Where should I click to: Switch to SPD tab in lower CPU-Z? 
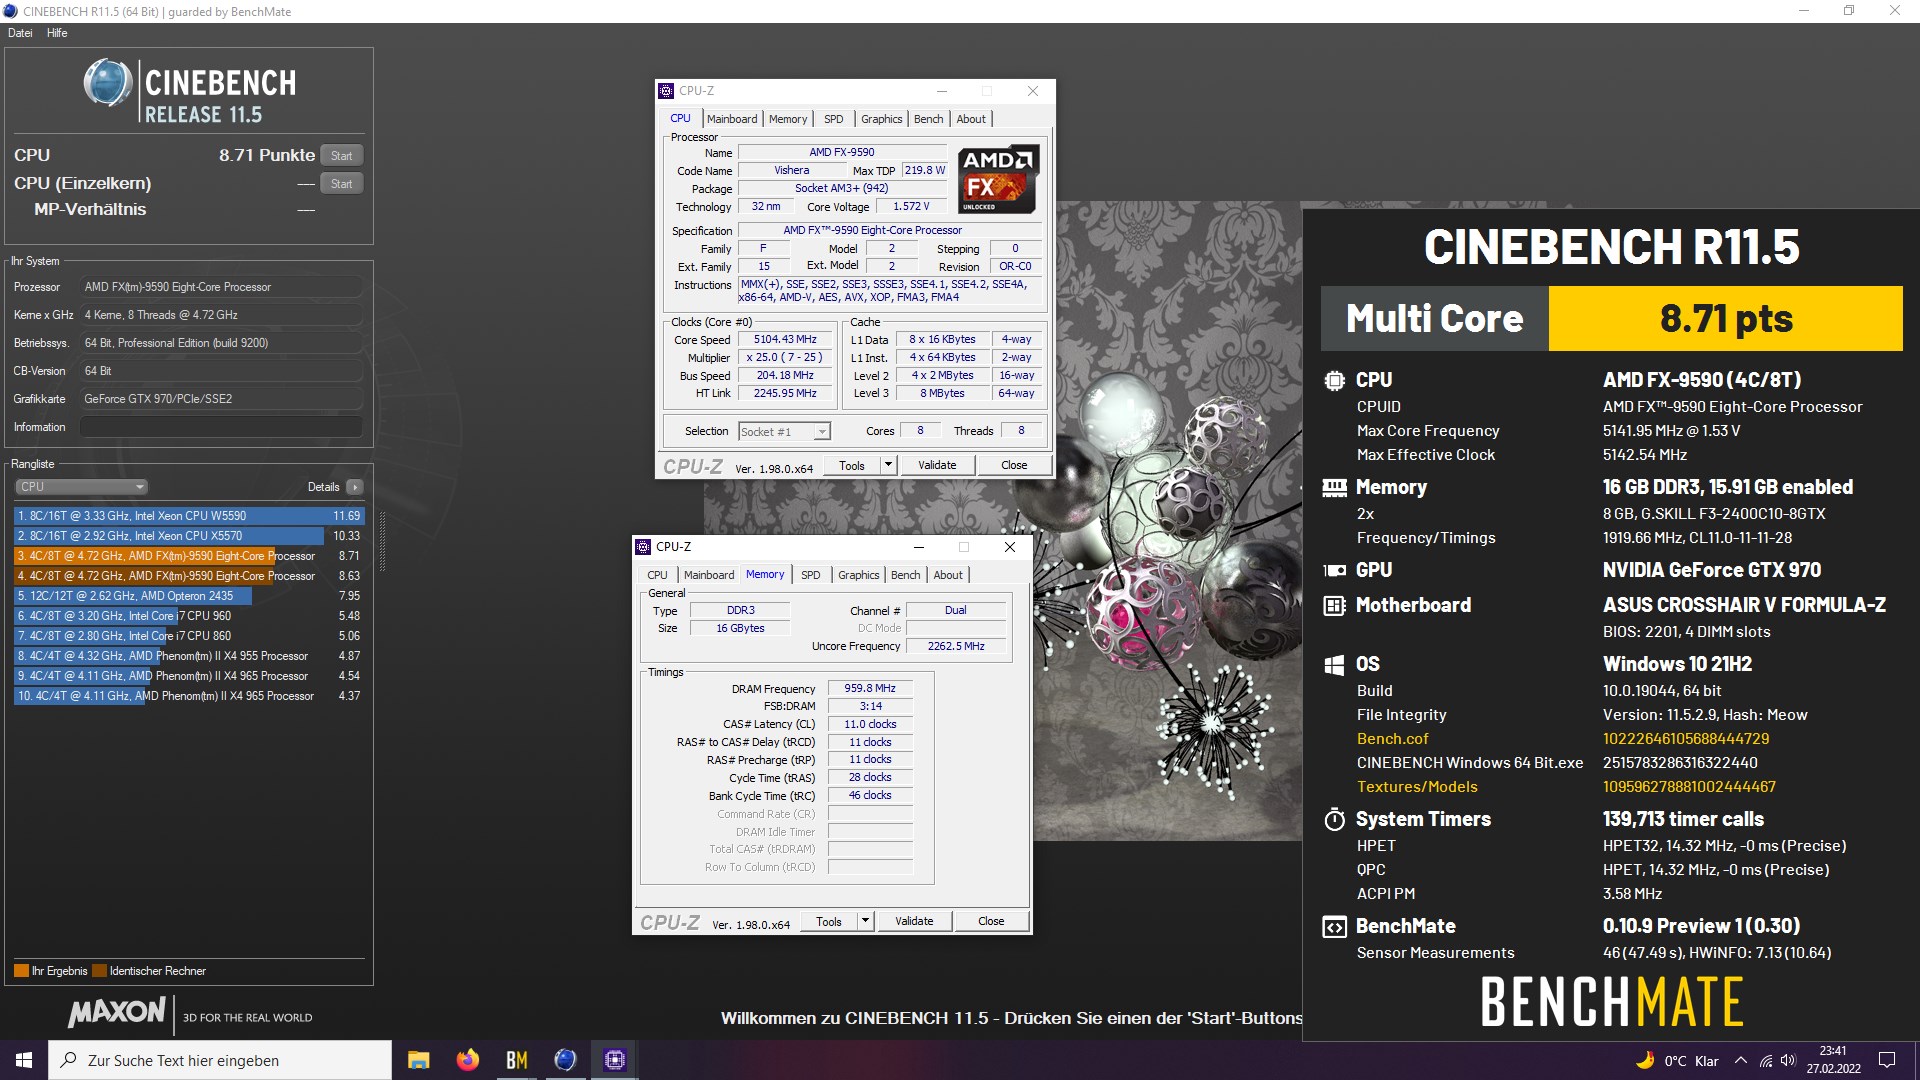coord(811,575)
